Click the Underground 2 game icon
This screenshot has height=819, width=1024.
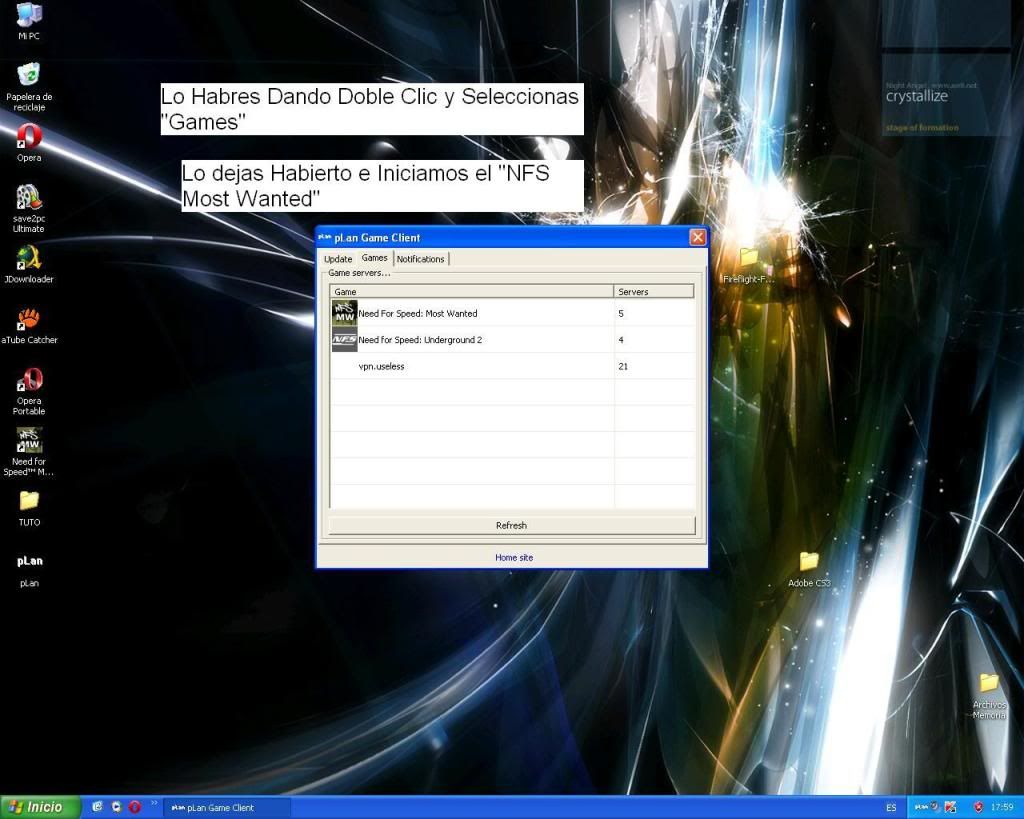344,340
